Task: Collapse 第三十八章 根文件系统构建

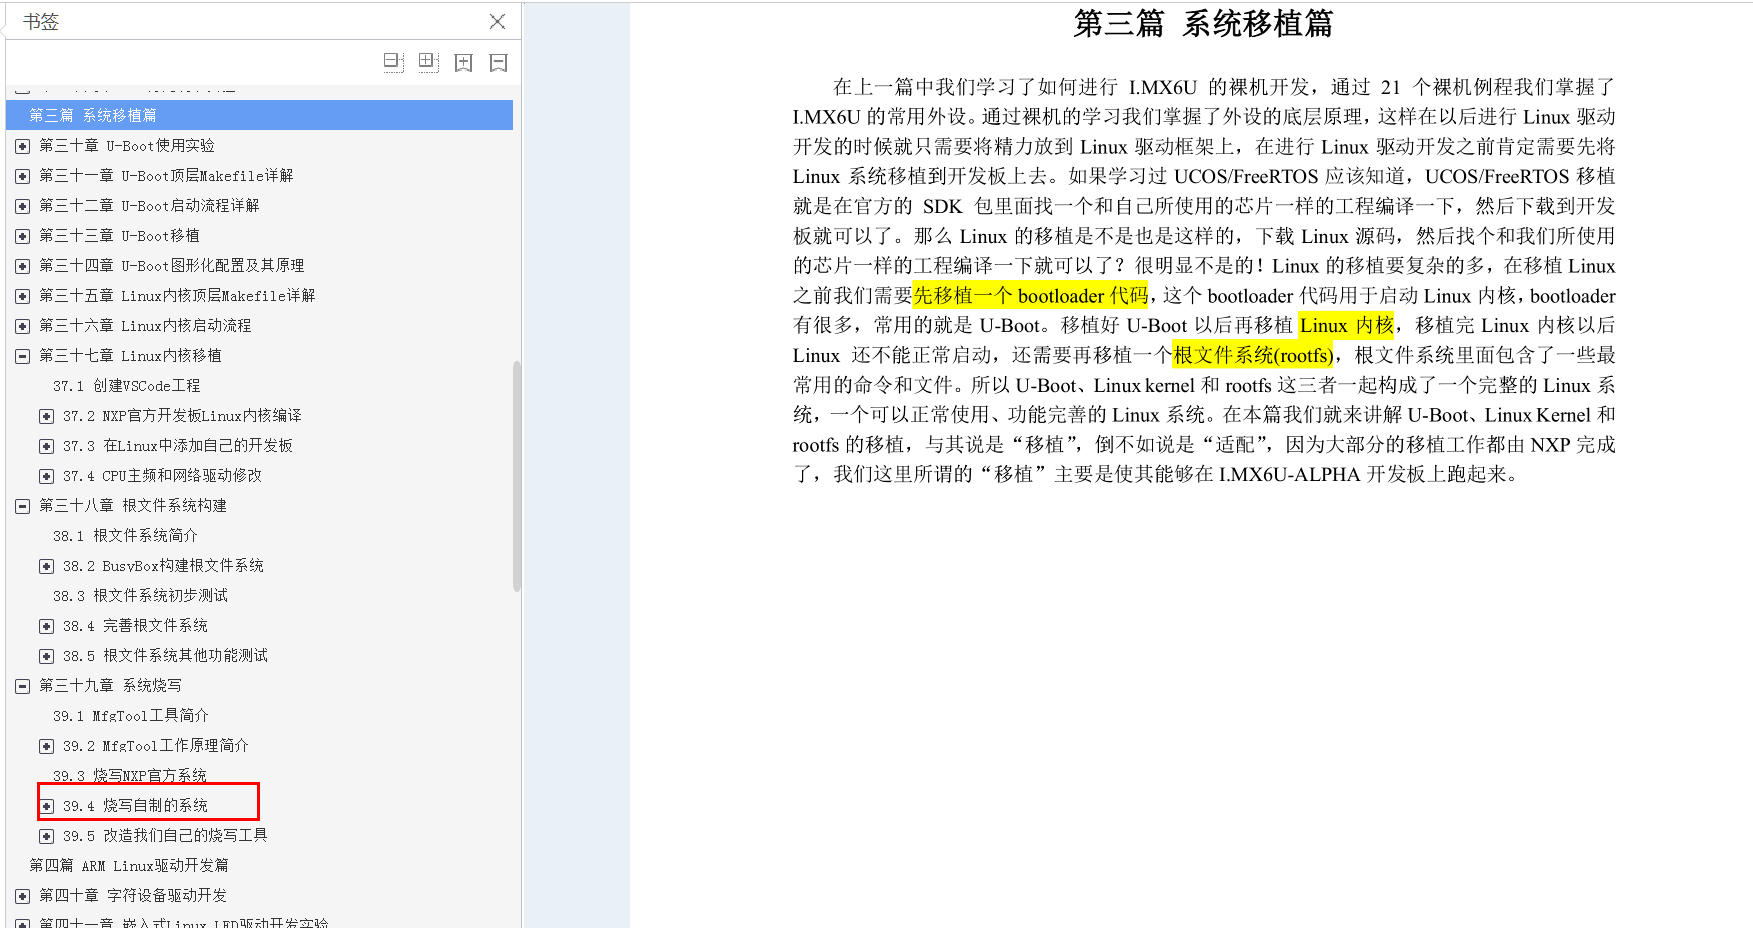Action: click(22, 506)
